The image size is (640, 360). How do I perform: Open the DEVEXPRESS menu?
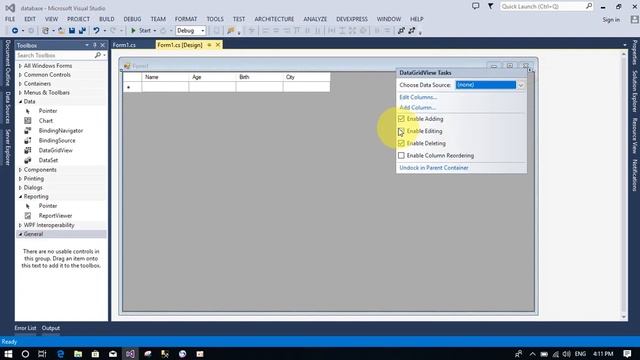352,19
